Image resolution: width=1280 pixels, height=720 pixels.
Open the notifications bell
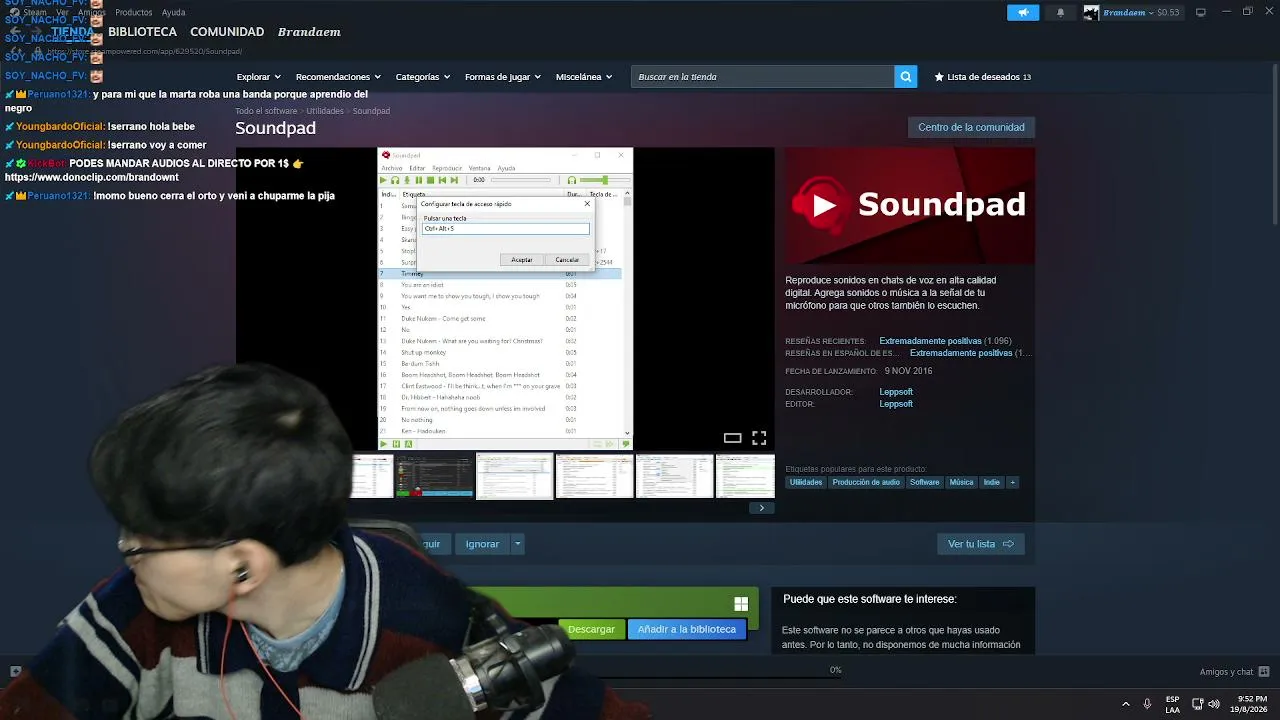tap(1061, 12)
